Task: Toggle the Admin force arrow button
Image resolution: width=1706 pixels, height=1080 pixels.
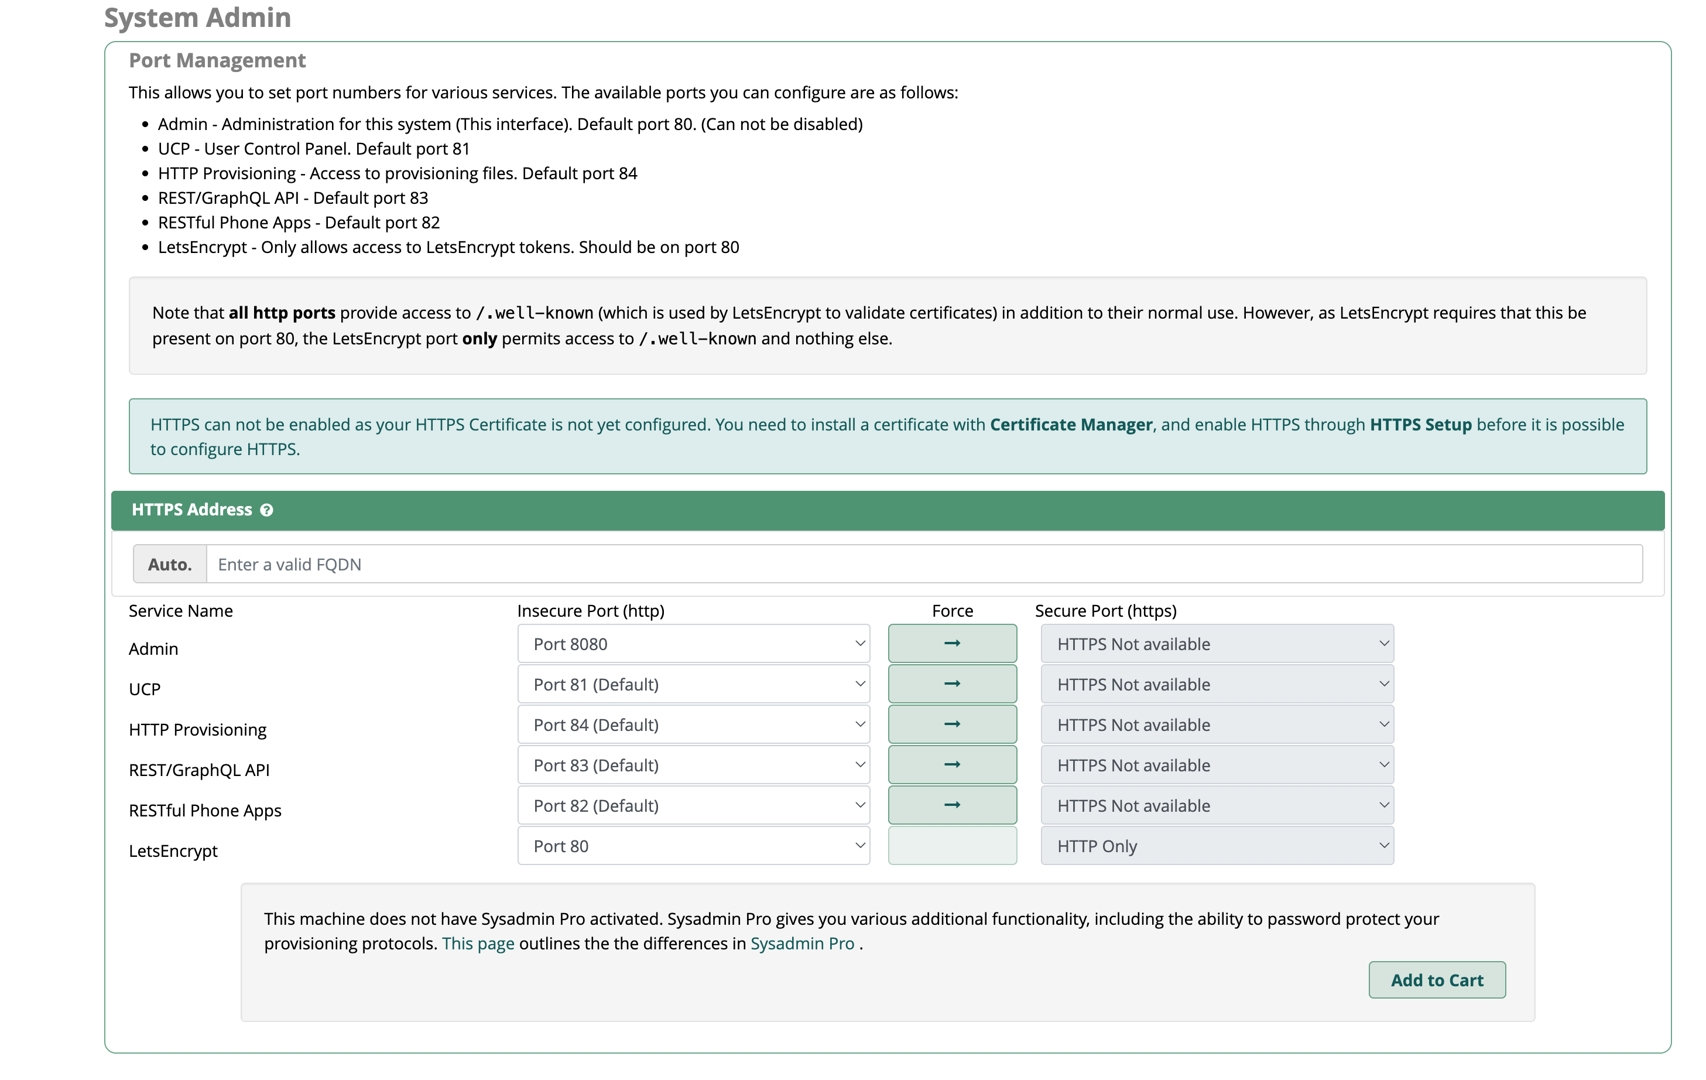Action: pyautogui.click(x=952, y=644)
